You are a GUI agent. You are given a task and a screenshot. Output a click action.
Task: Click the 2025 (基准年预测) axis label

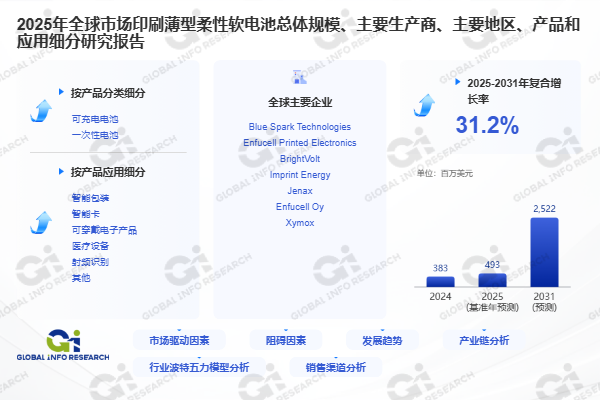pyautogui.click(x=492, y=302)
